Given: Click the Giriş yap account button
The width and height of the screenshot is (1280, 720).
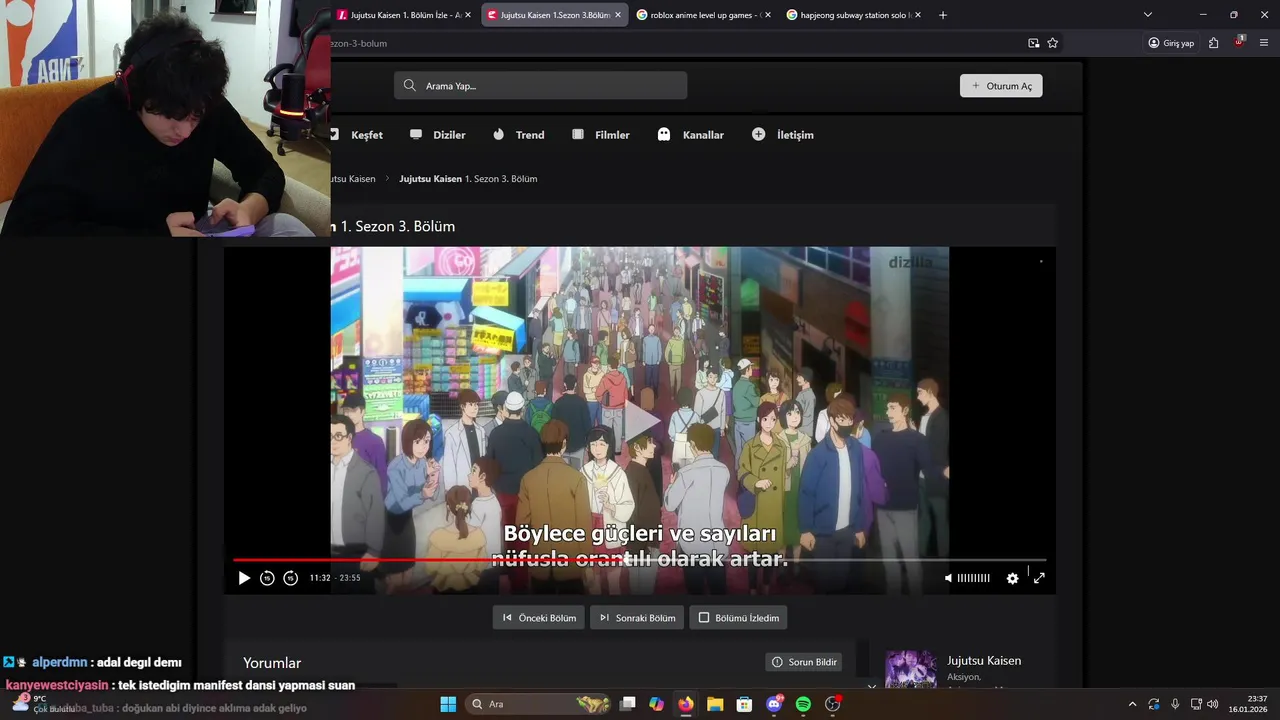Looking at the screenshot, I should [1171, 43].
